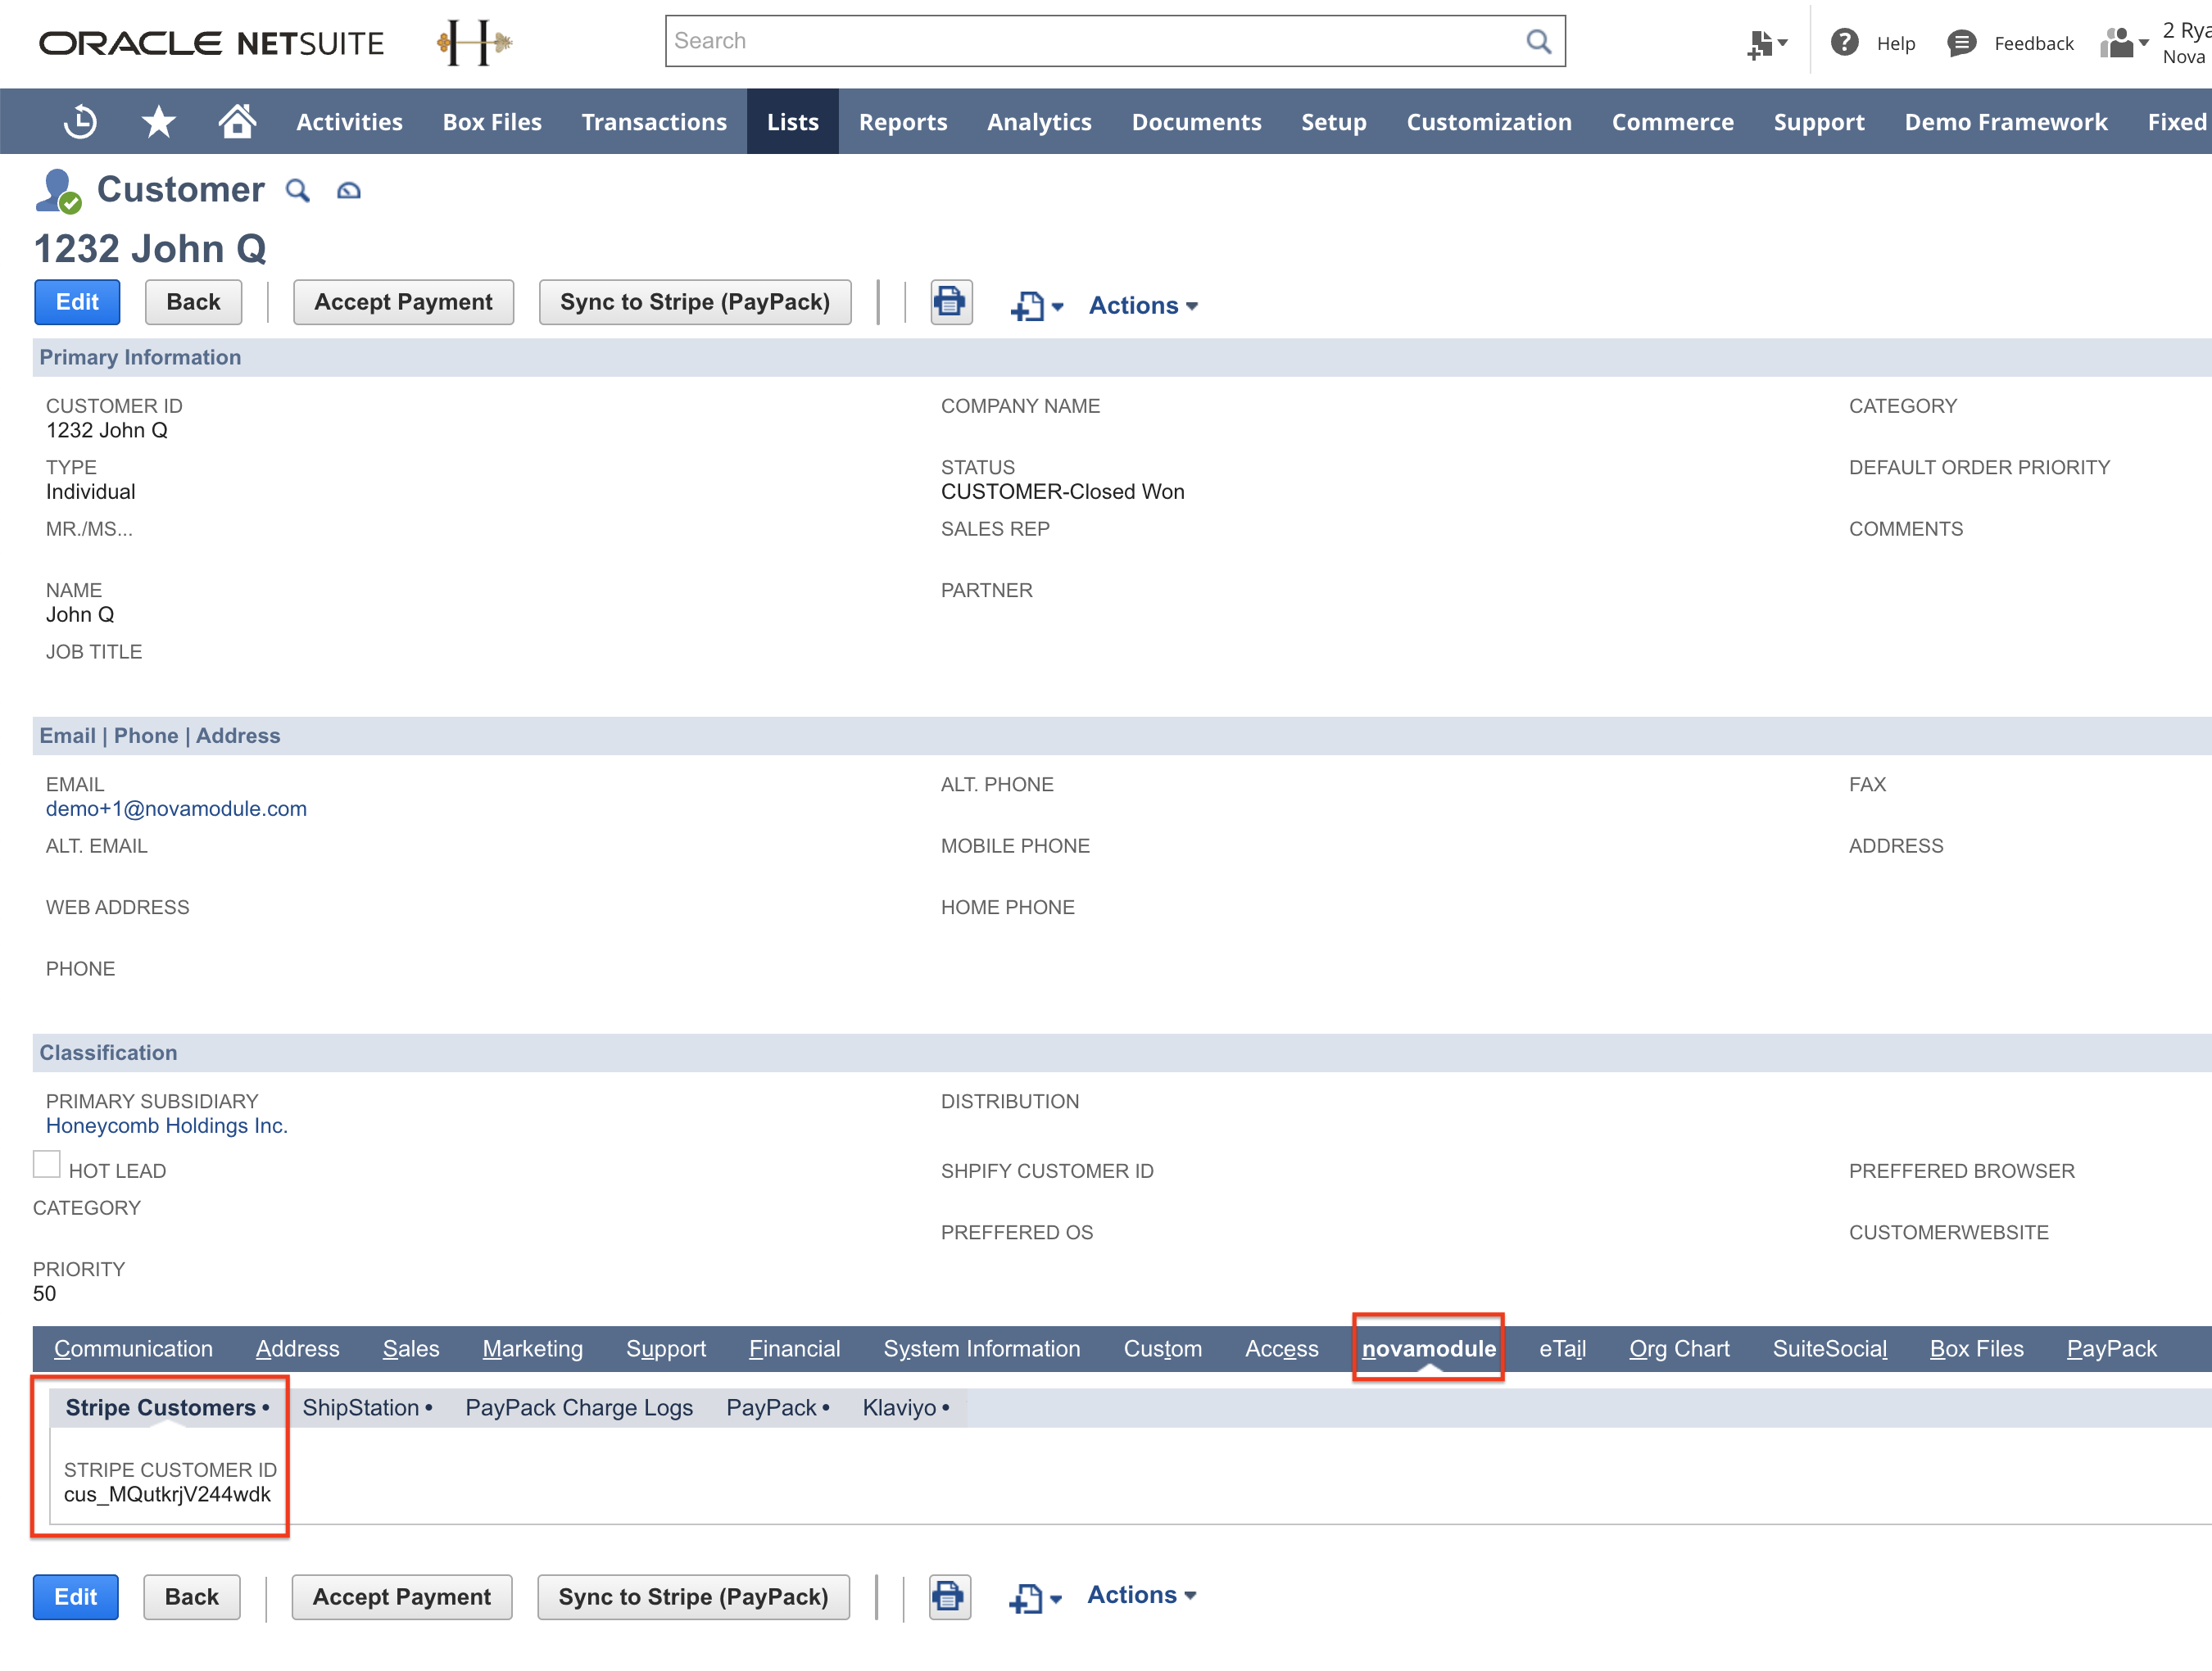The image size is (2212, 1671).
Task: Open the Transactions menu
Action: coord(654,122)
